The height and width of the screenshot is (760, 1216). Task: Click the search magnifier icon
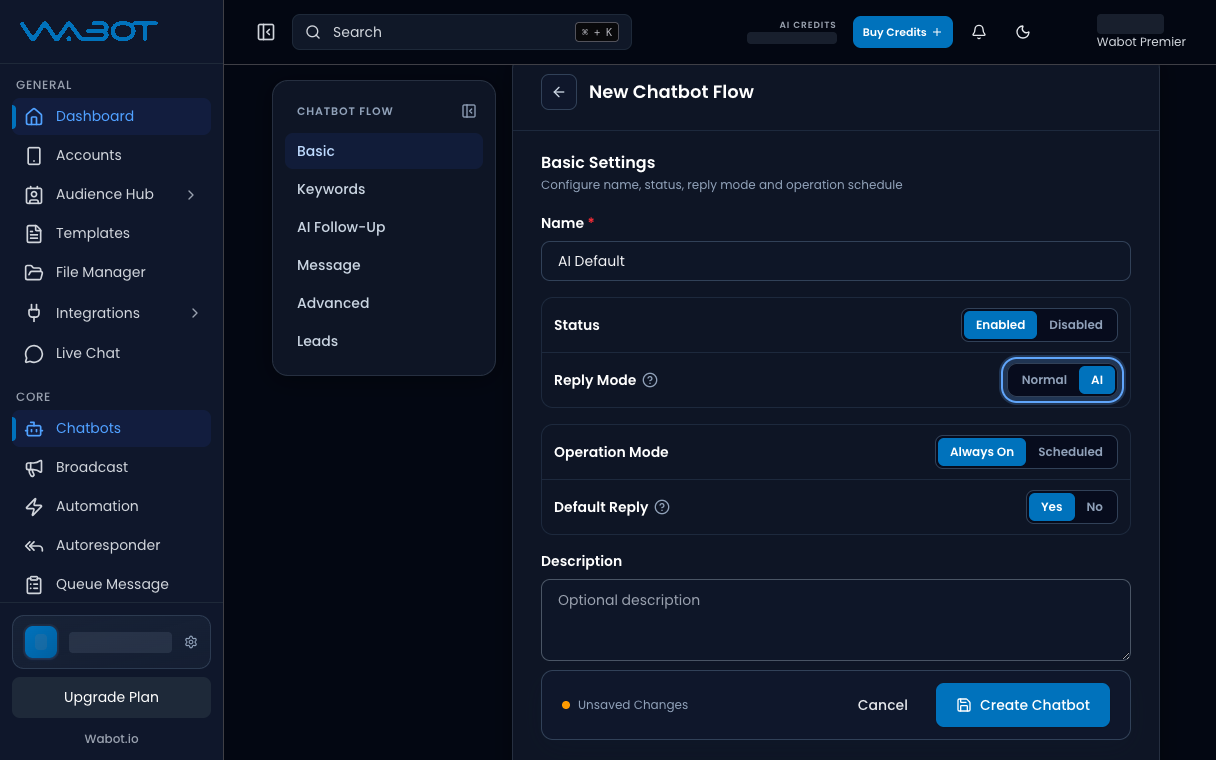(x=313, y=32)
